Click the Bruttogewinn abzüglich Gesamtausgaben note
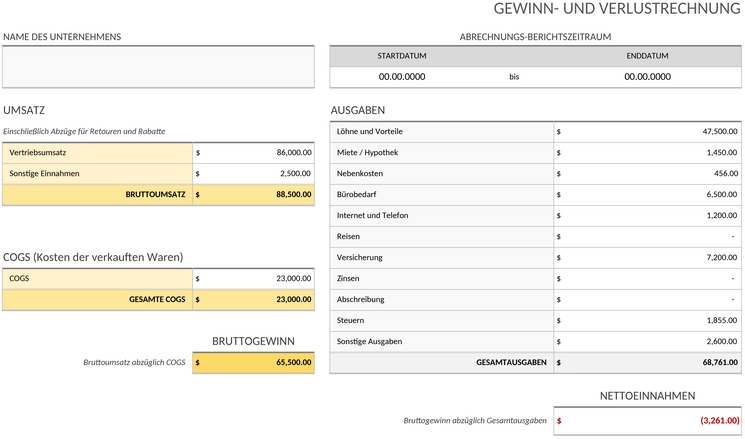745x439 pixels. tap(475, 420)
